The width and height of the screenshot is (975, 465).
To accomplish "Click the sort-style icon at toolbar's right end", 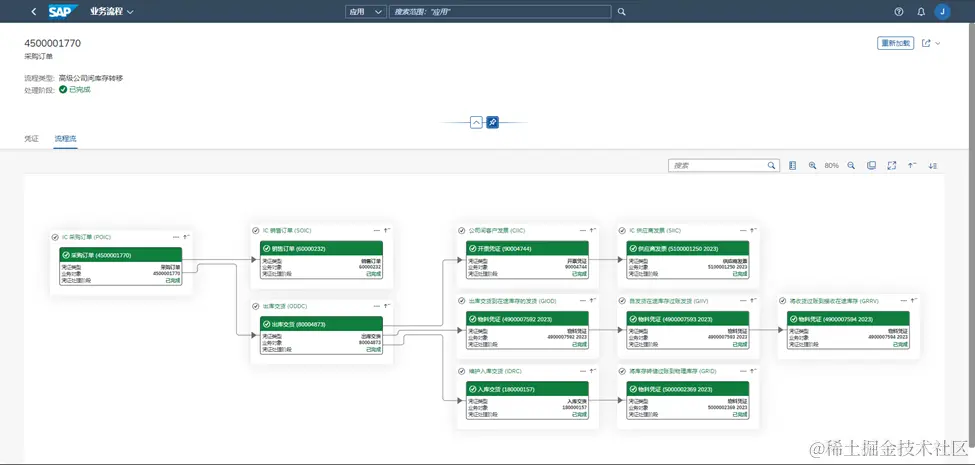I will point(932,165).
